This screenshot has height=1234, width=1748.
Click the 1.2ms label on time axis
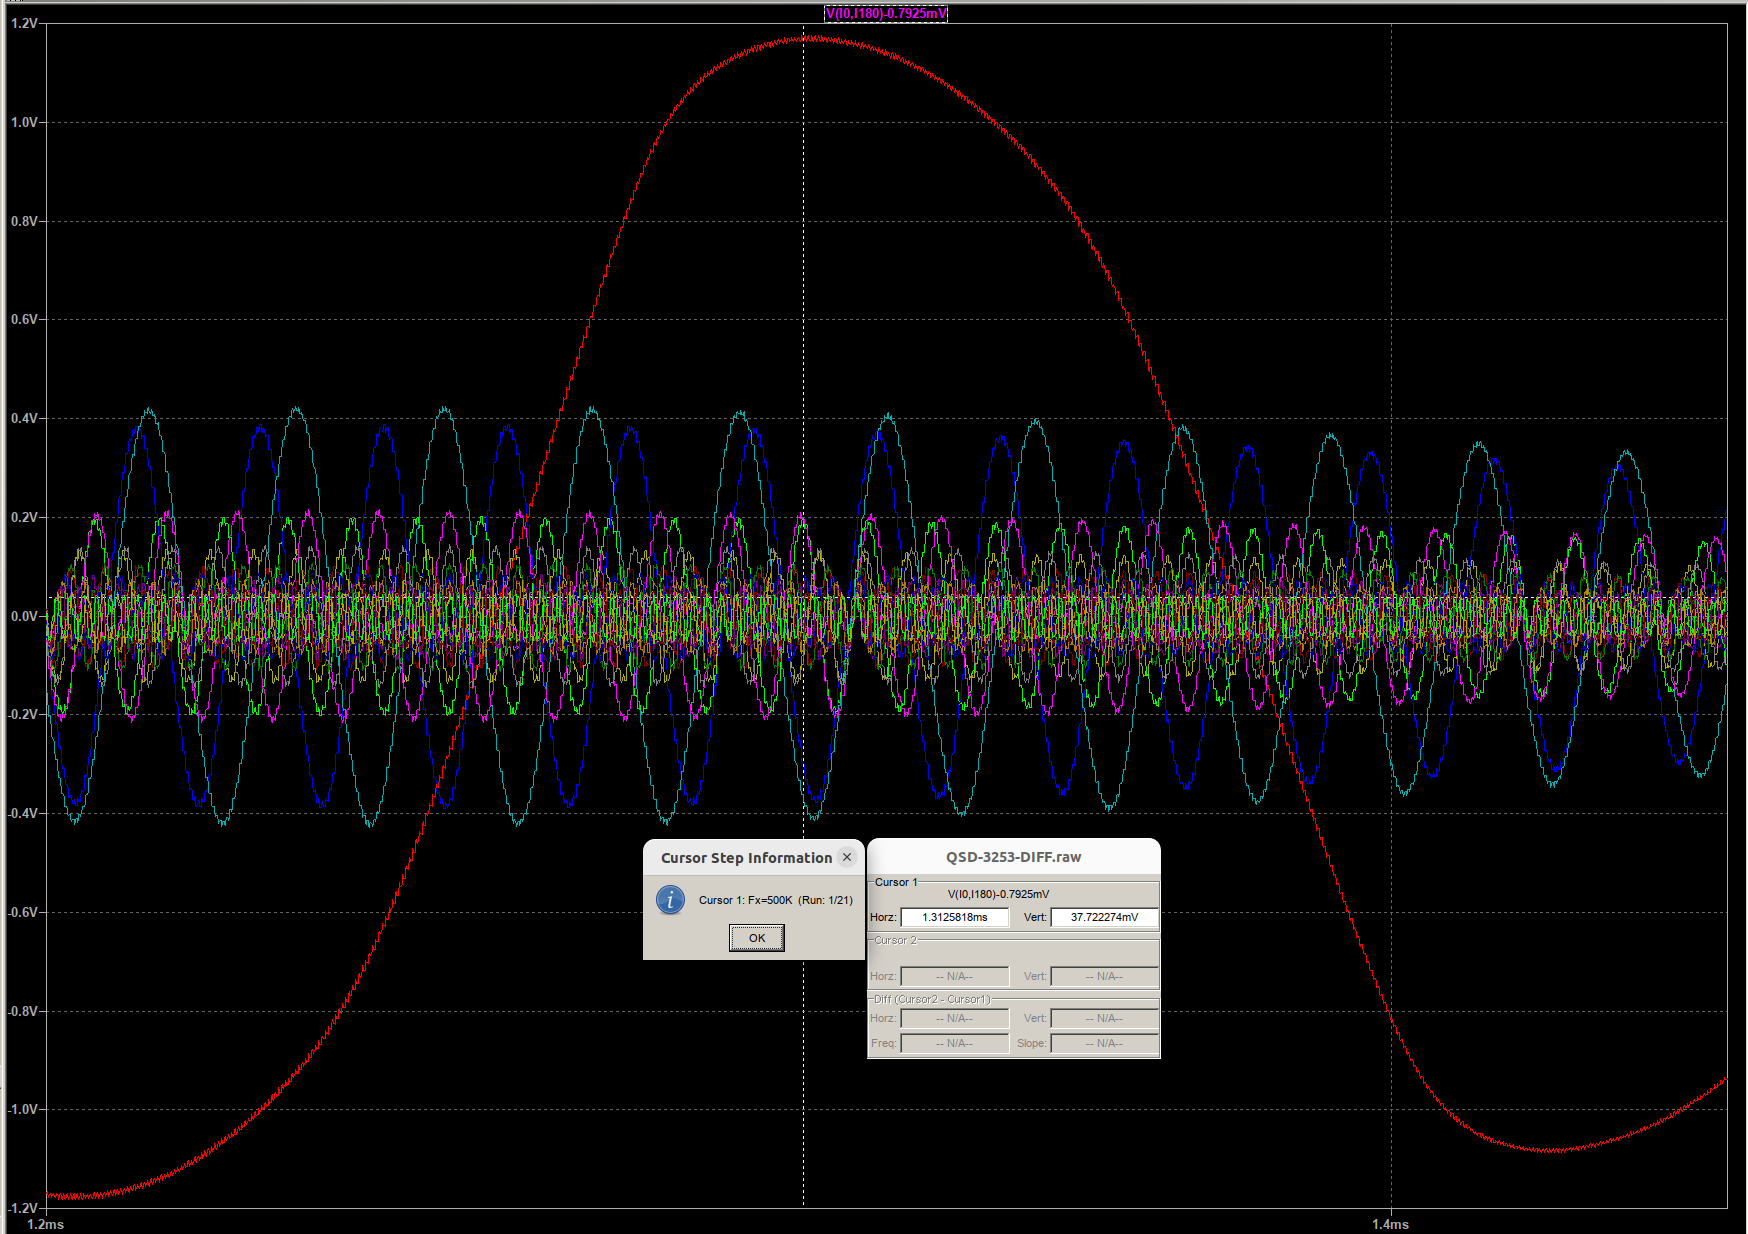pyautogui.click(x=46, y=1224)
